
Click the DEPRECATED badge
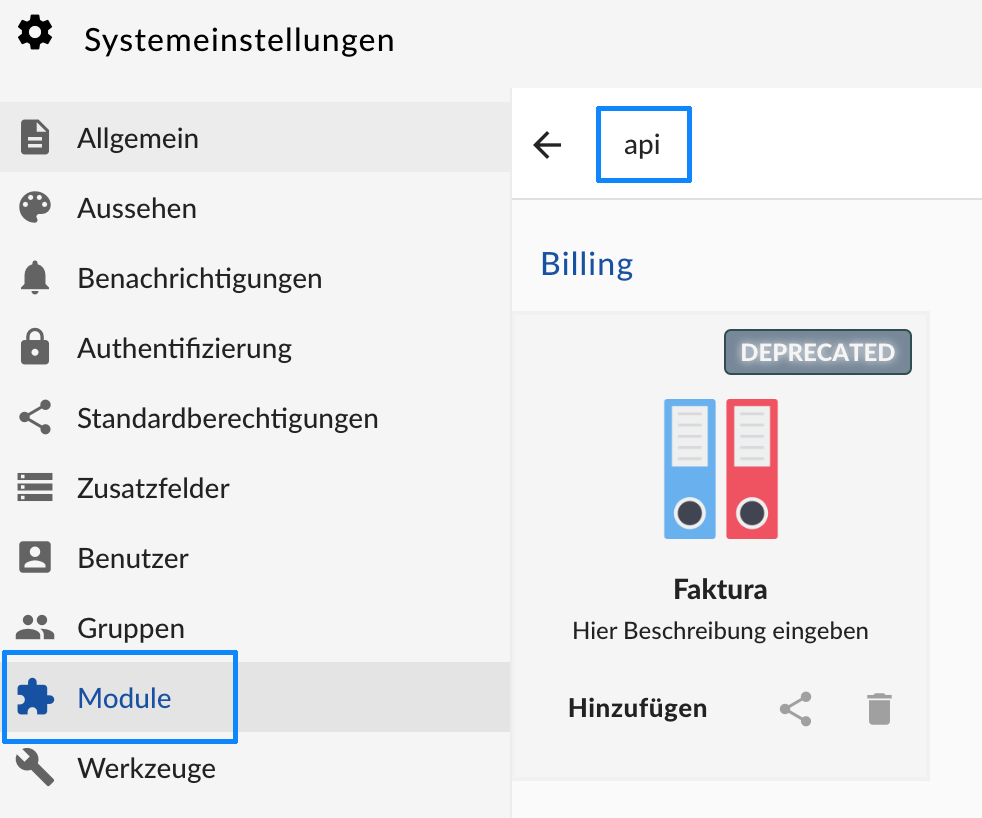pyautogui.click(x=817, y=352)
